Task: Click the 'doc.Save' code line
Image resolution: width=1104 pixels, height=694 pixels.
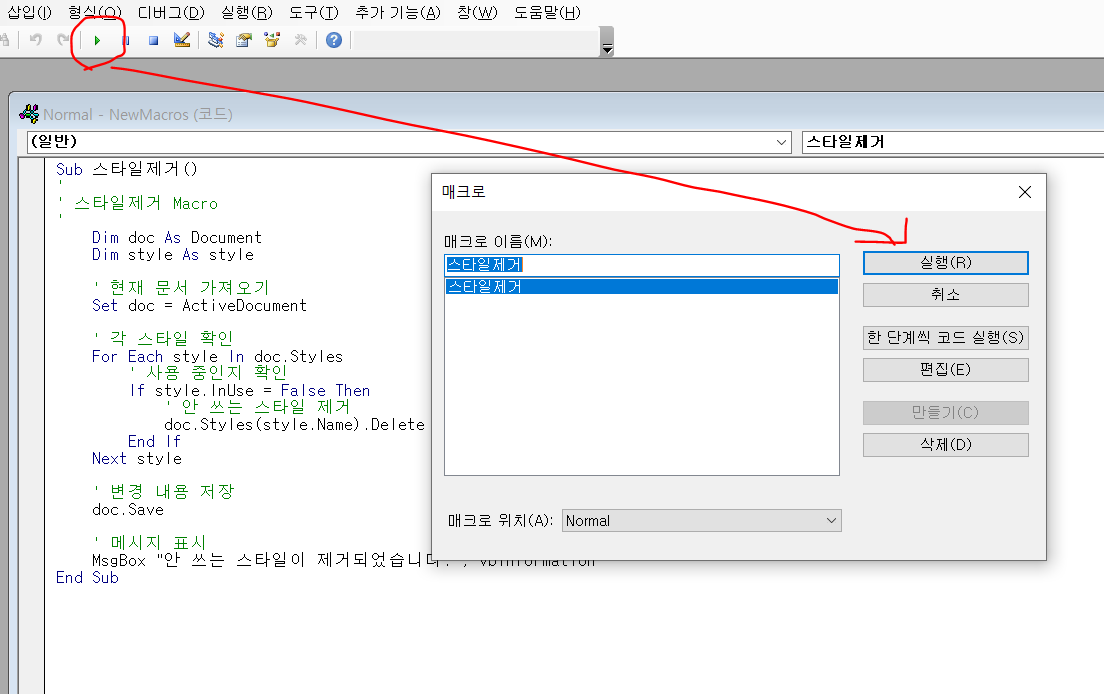Action: 127,510
